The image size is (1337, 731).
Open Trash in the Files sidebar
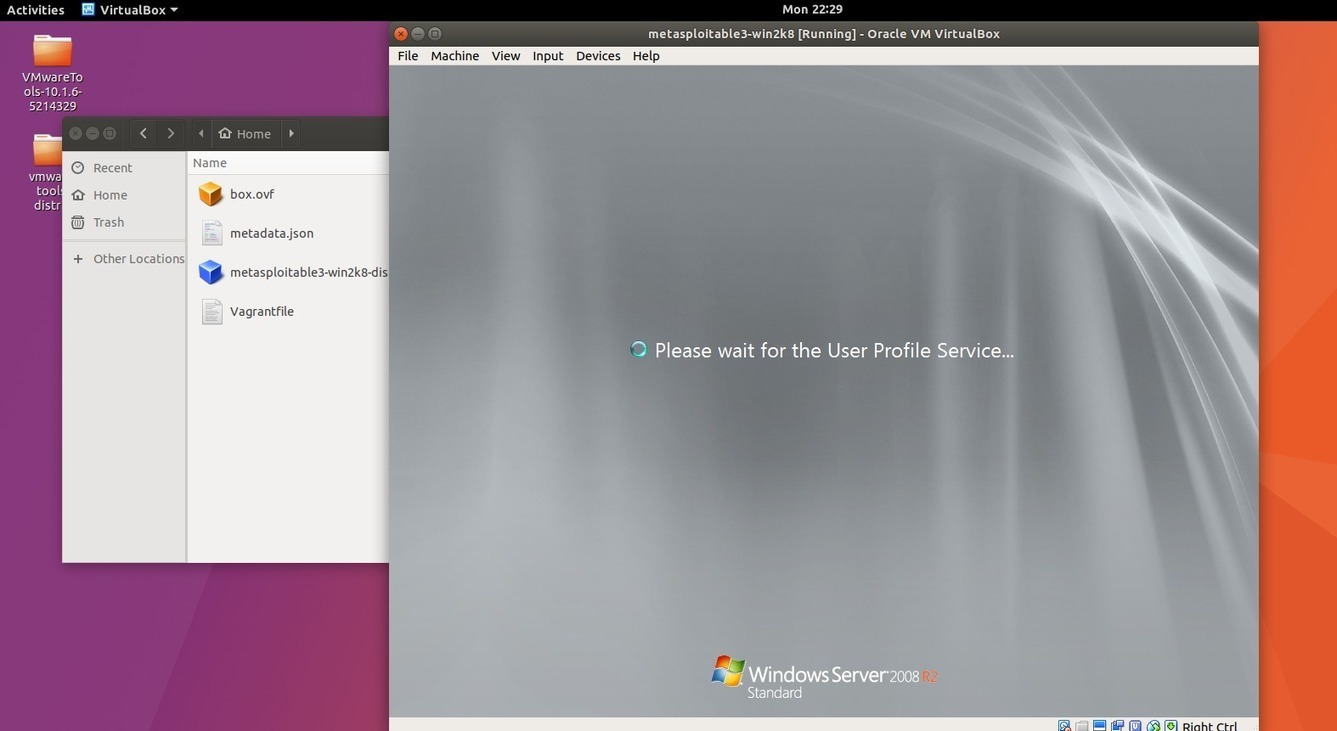[125, 222]
